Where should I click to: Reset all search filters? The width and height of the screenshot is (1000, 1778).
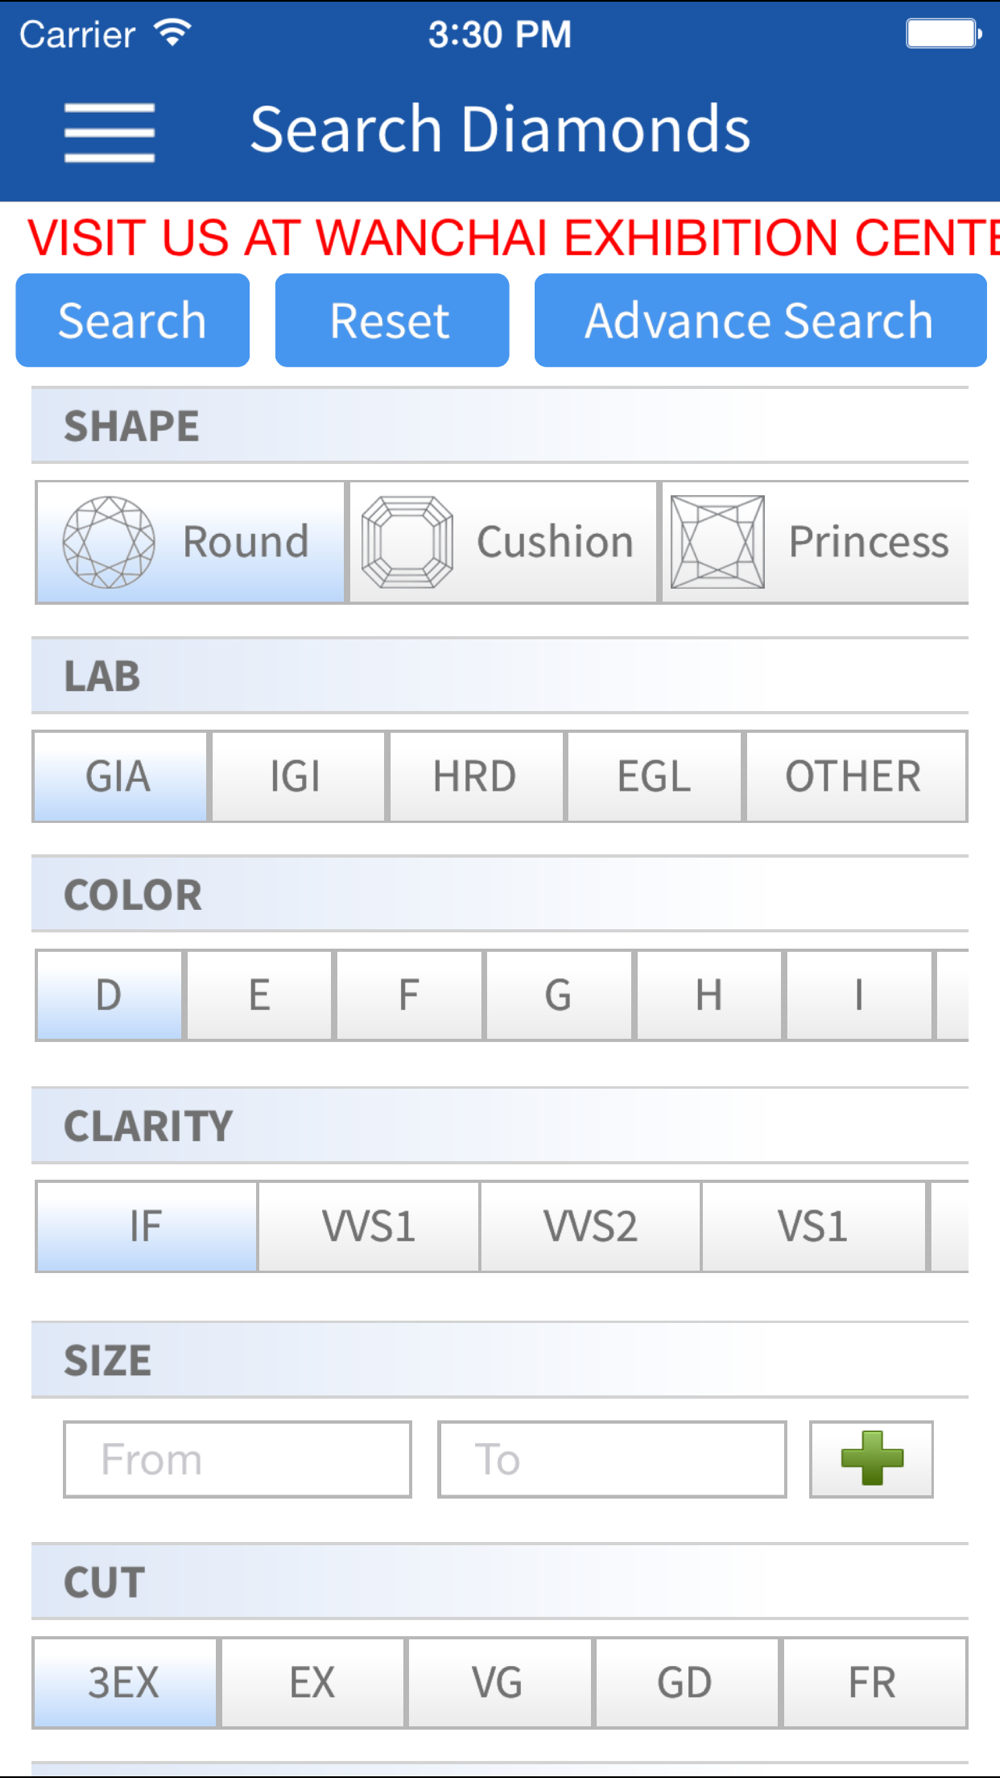tap(392, 321)
